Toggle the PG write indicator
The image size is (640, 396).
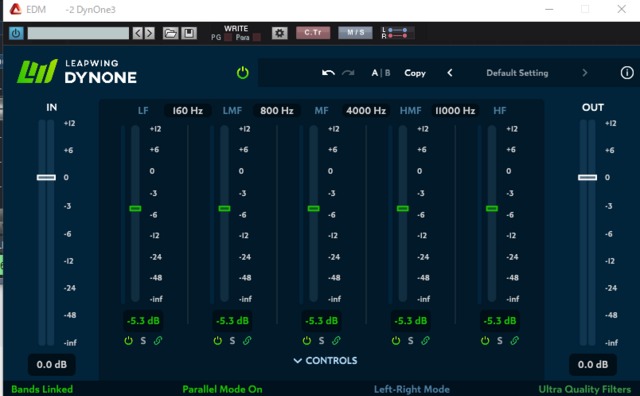[x=228, y=38]
